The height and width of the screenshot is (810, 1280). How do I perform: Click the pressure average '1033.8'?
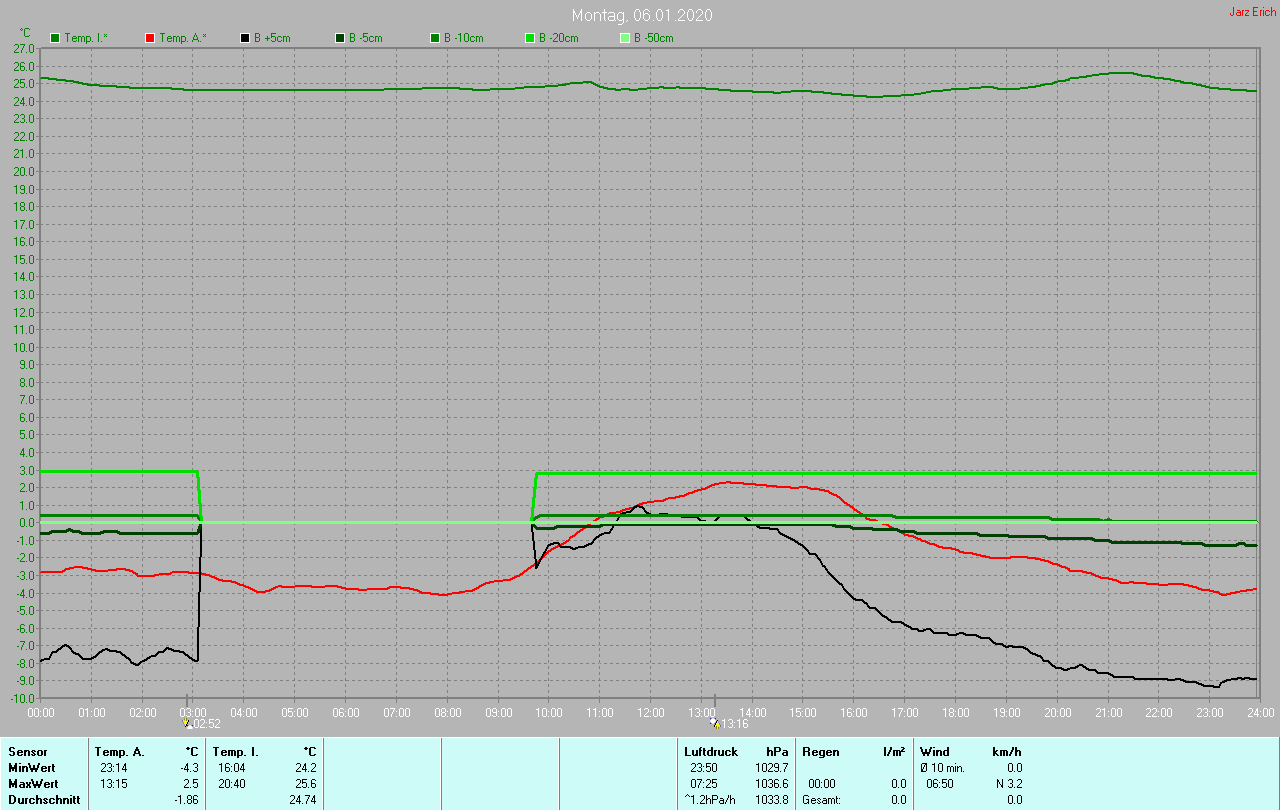pyautogui.click(x=771, y=800)
